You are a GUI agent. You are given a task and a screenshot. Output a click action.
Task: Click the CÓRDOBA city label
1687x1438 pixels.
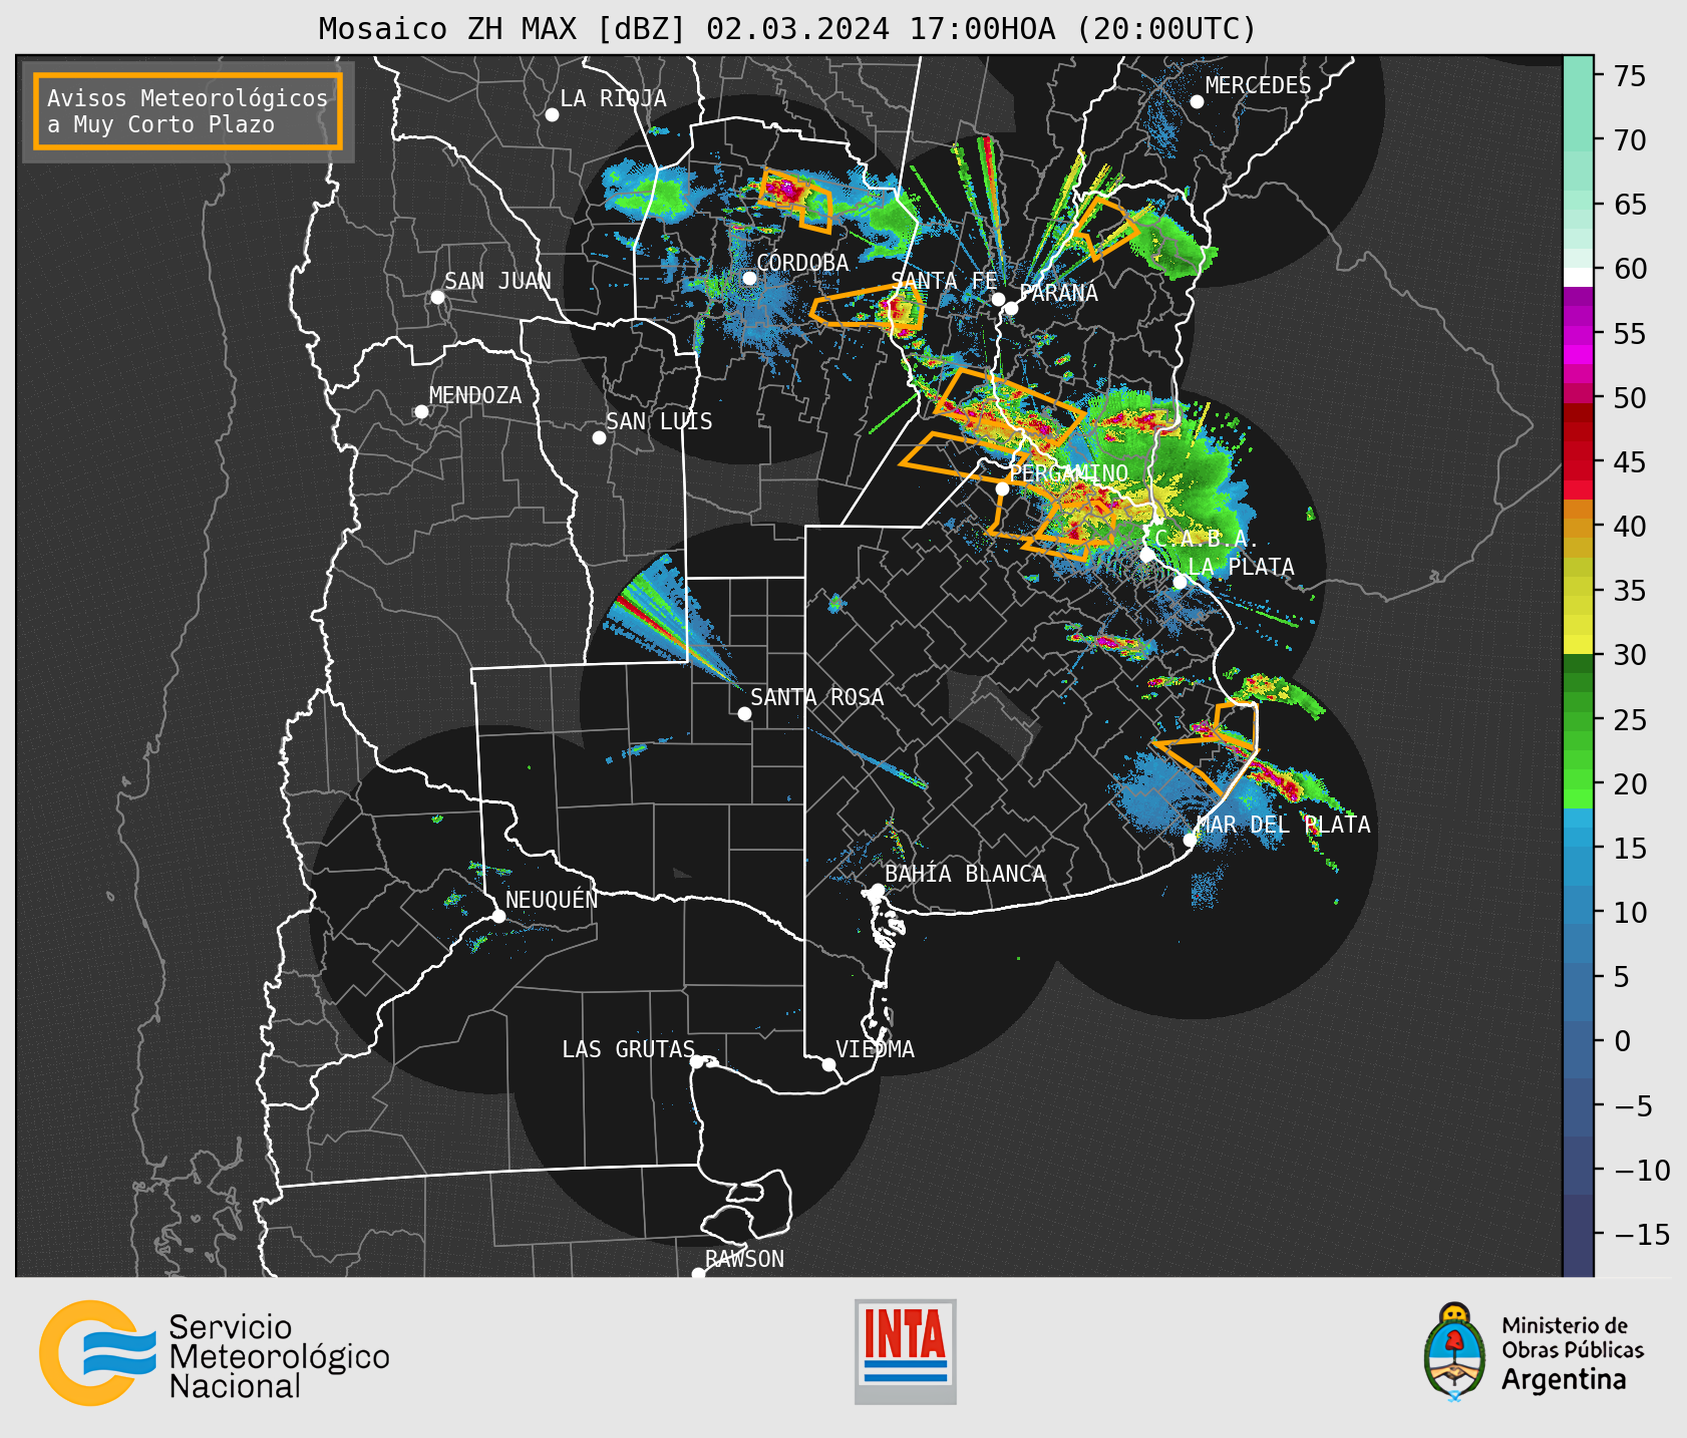(802, 263)
